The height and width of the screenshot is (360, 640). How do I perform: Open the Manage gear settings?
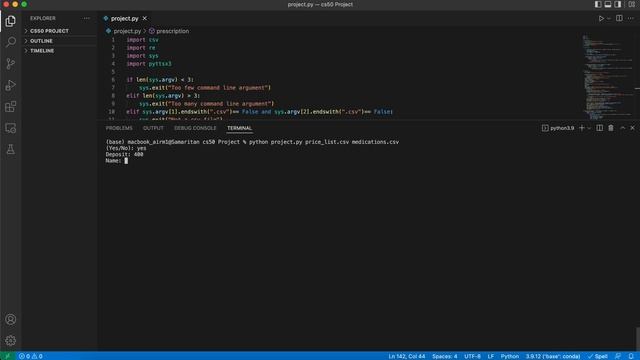click(11, 340)
